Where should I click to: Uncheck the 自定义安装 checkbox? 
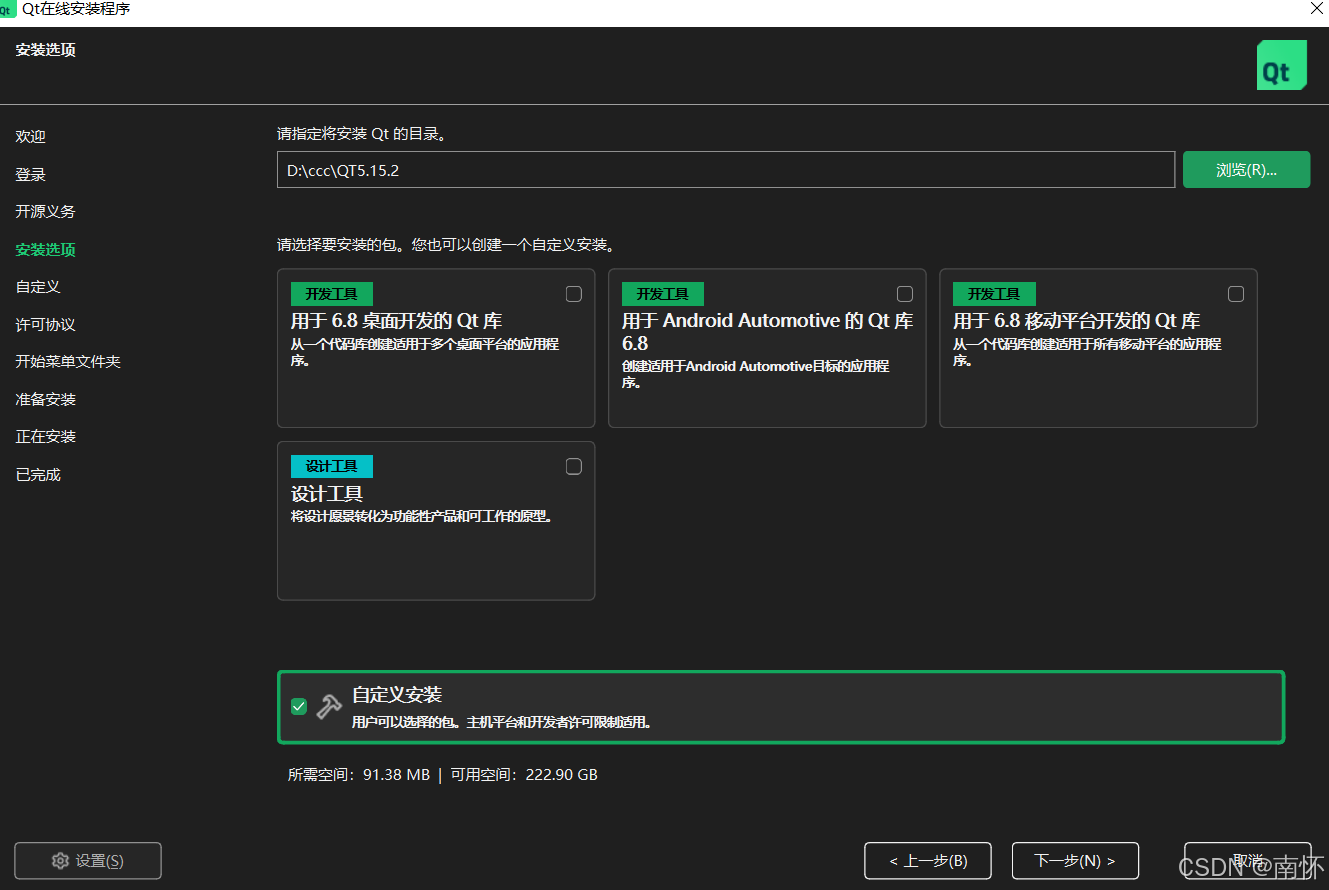tap(298, 707)
